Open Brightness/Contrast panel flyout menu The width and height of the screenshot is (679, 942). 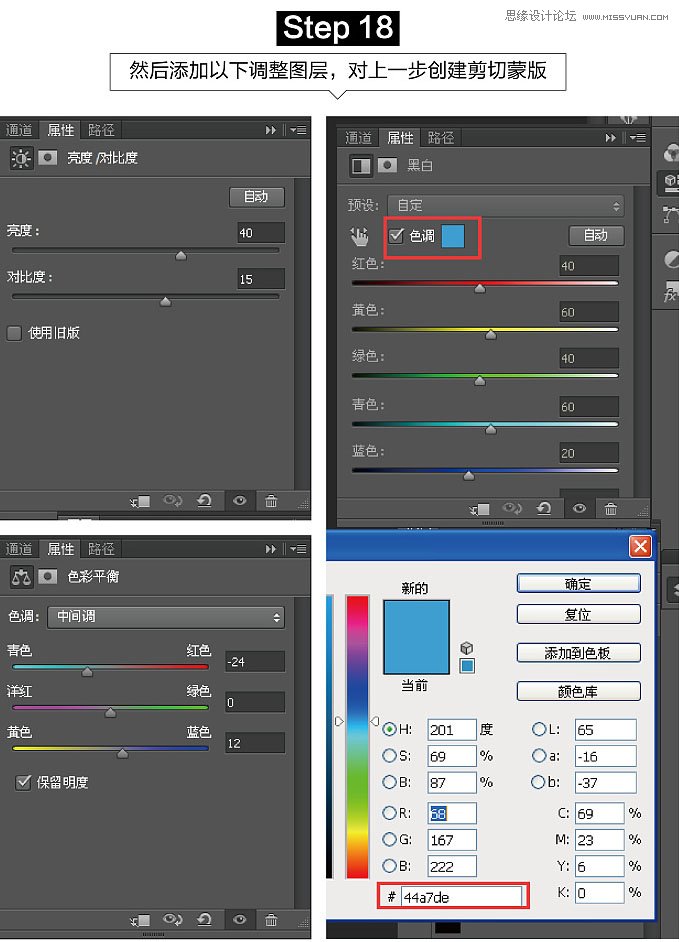[298, 130]
